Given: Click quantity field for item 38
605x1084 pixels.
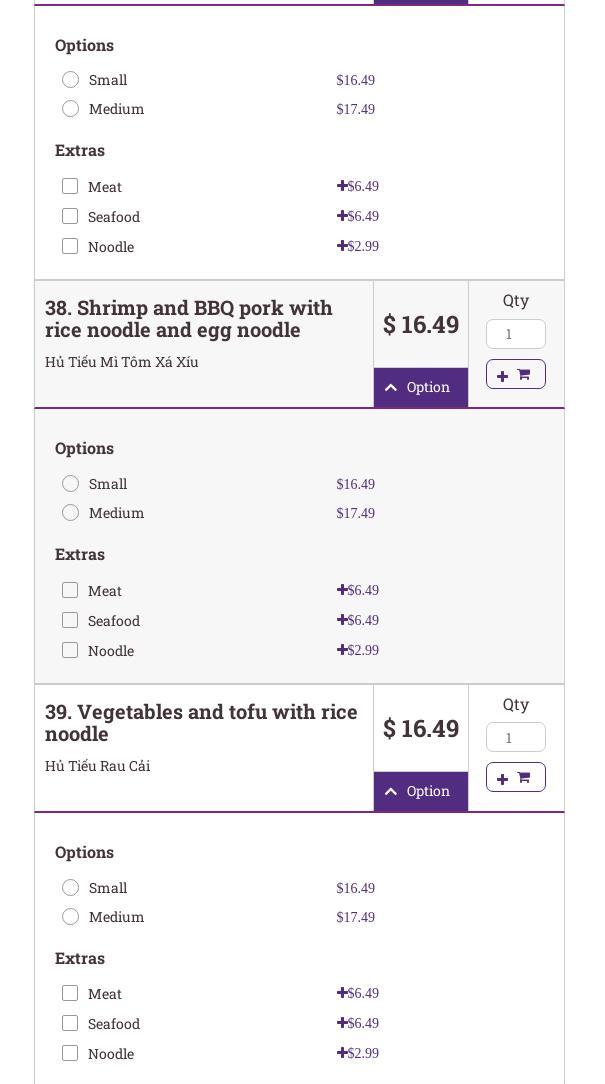Looking at the screenshot, I should click(x=515, y=334).
